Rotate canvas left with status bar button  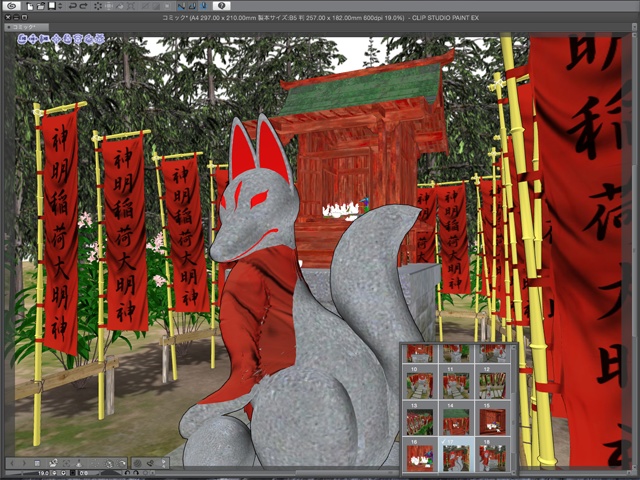pyautogui.click(x=127, y=473)
